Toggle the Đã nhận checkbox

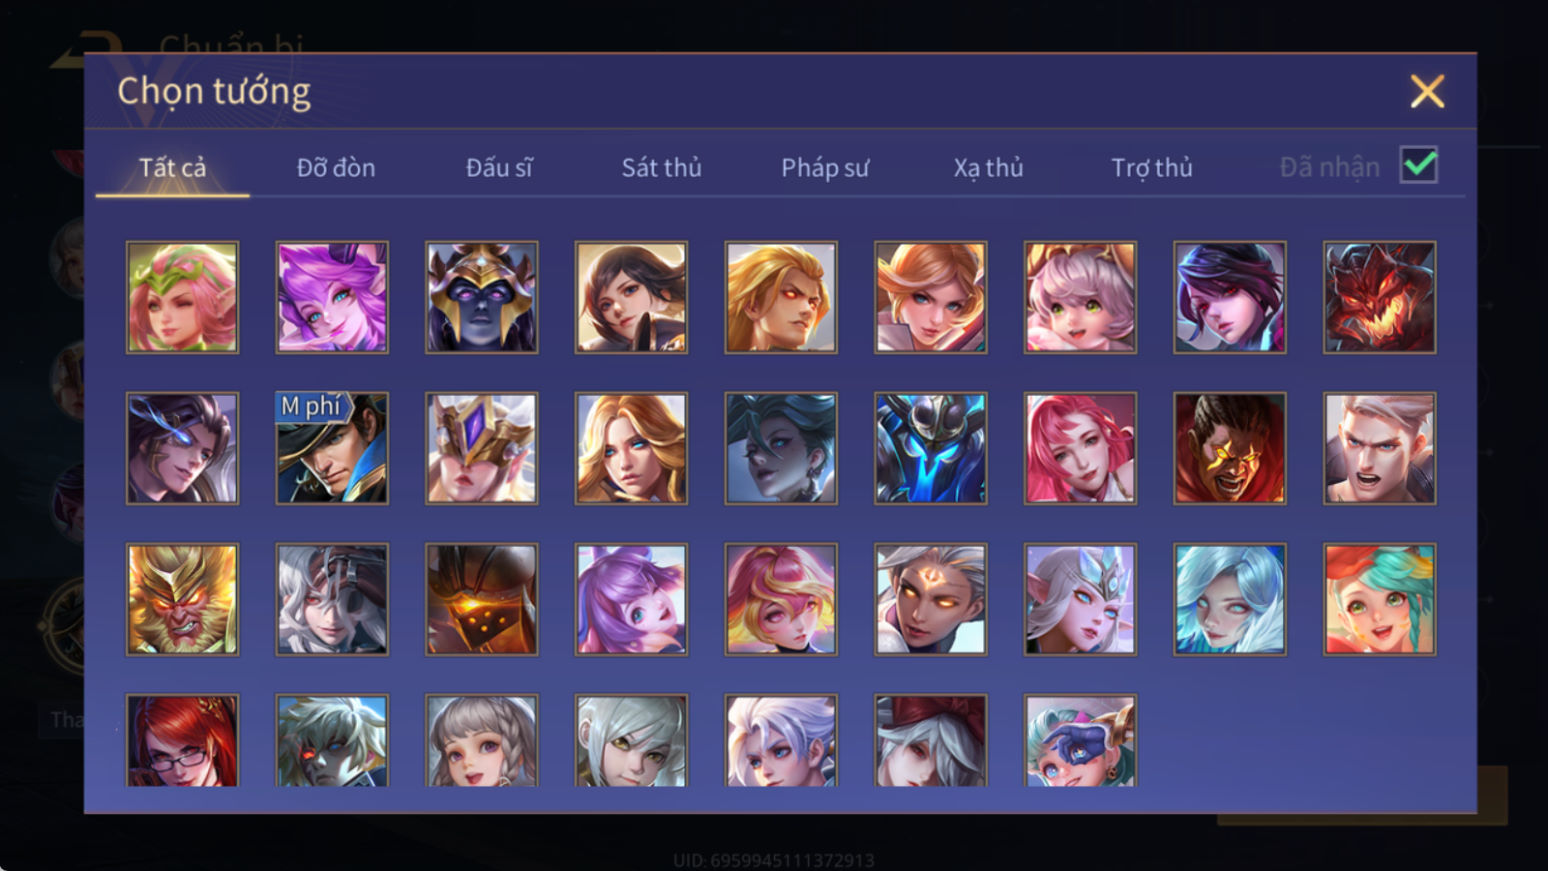[1418, 165]
